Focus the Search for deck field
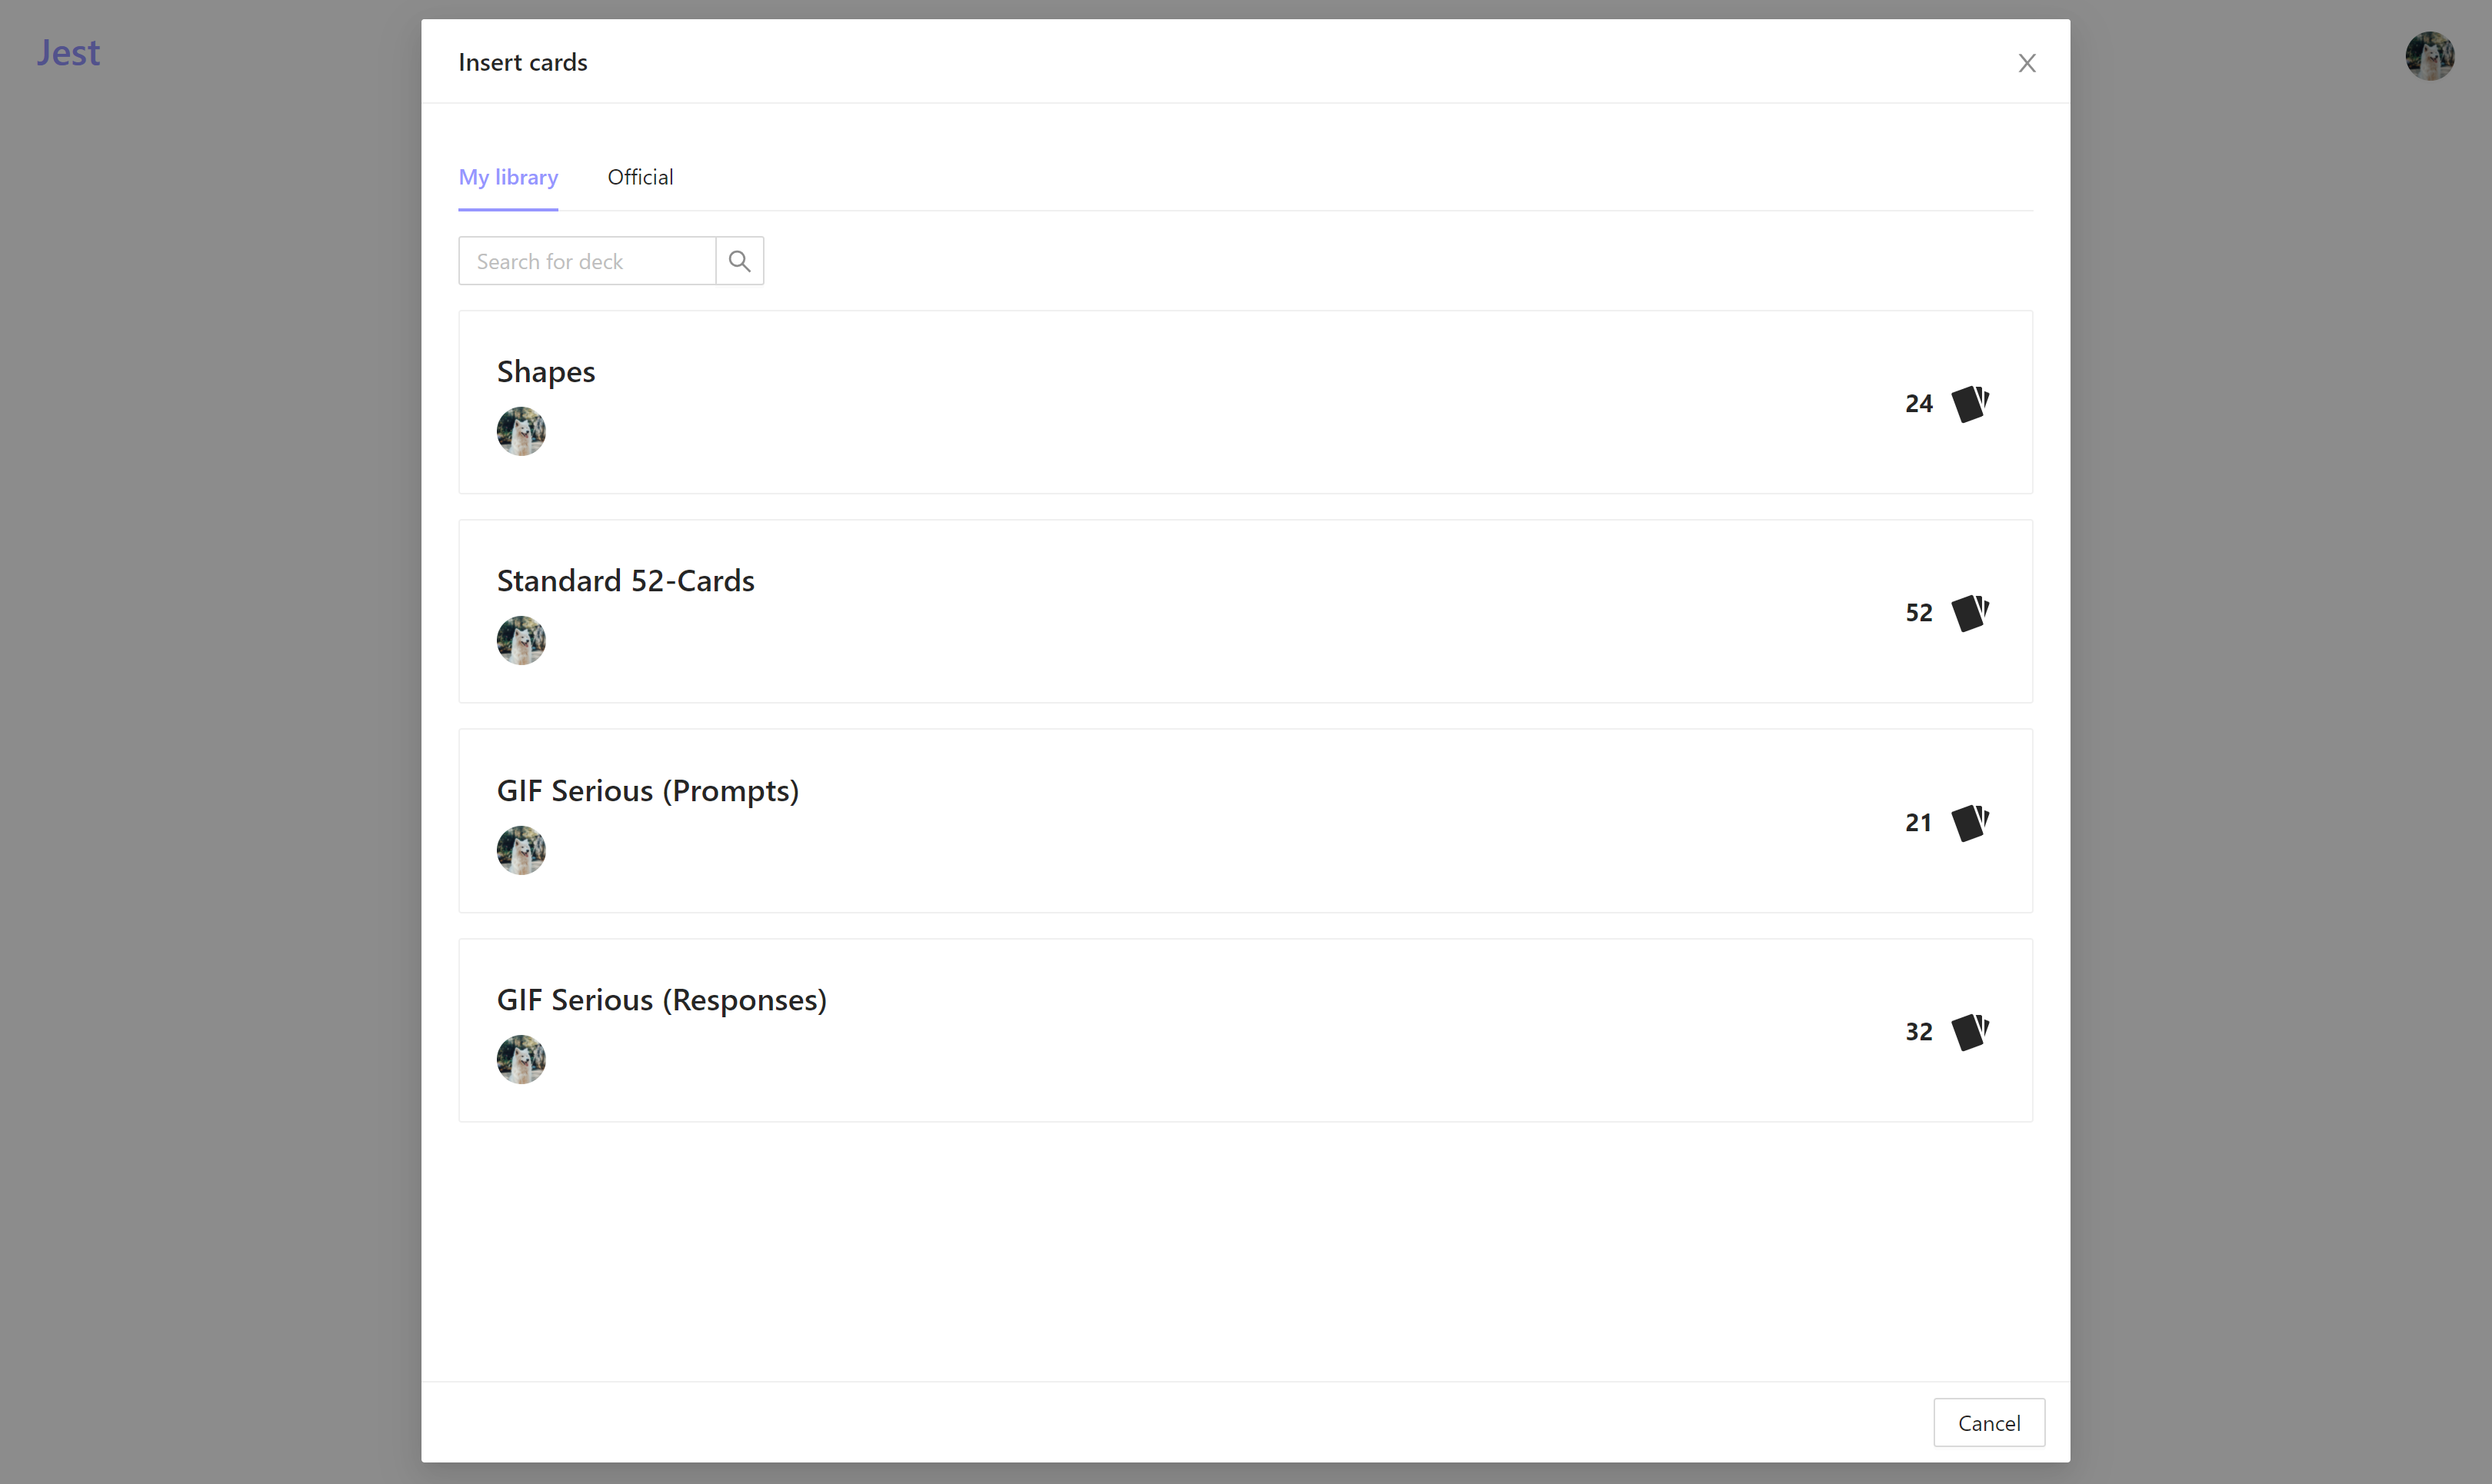This screenshot has width=2492, height=1484. (x=587, y=261)
